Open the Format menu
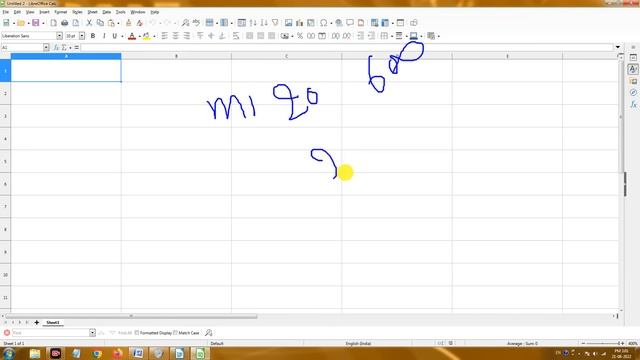This screenshot has width=640, height=360. coord(61,12)
